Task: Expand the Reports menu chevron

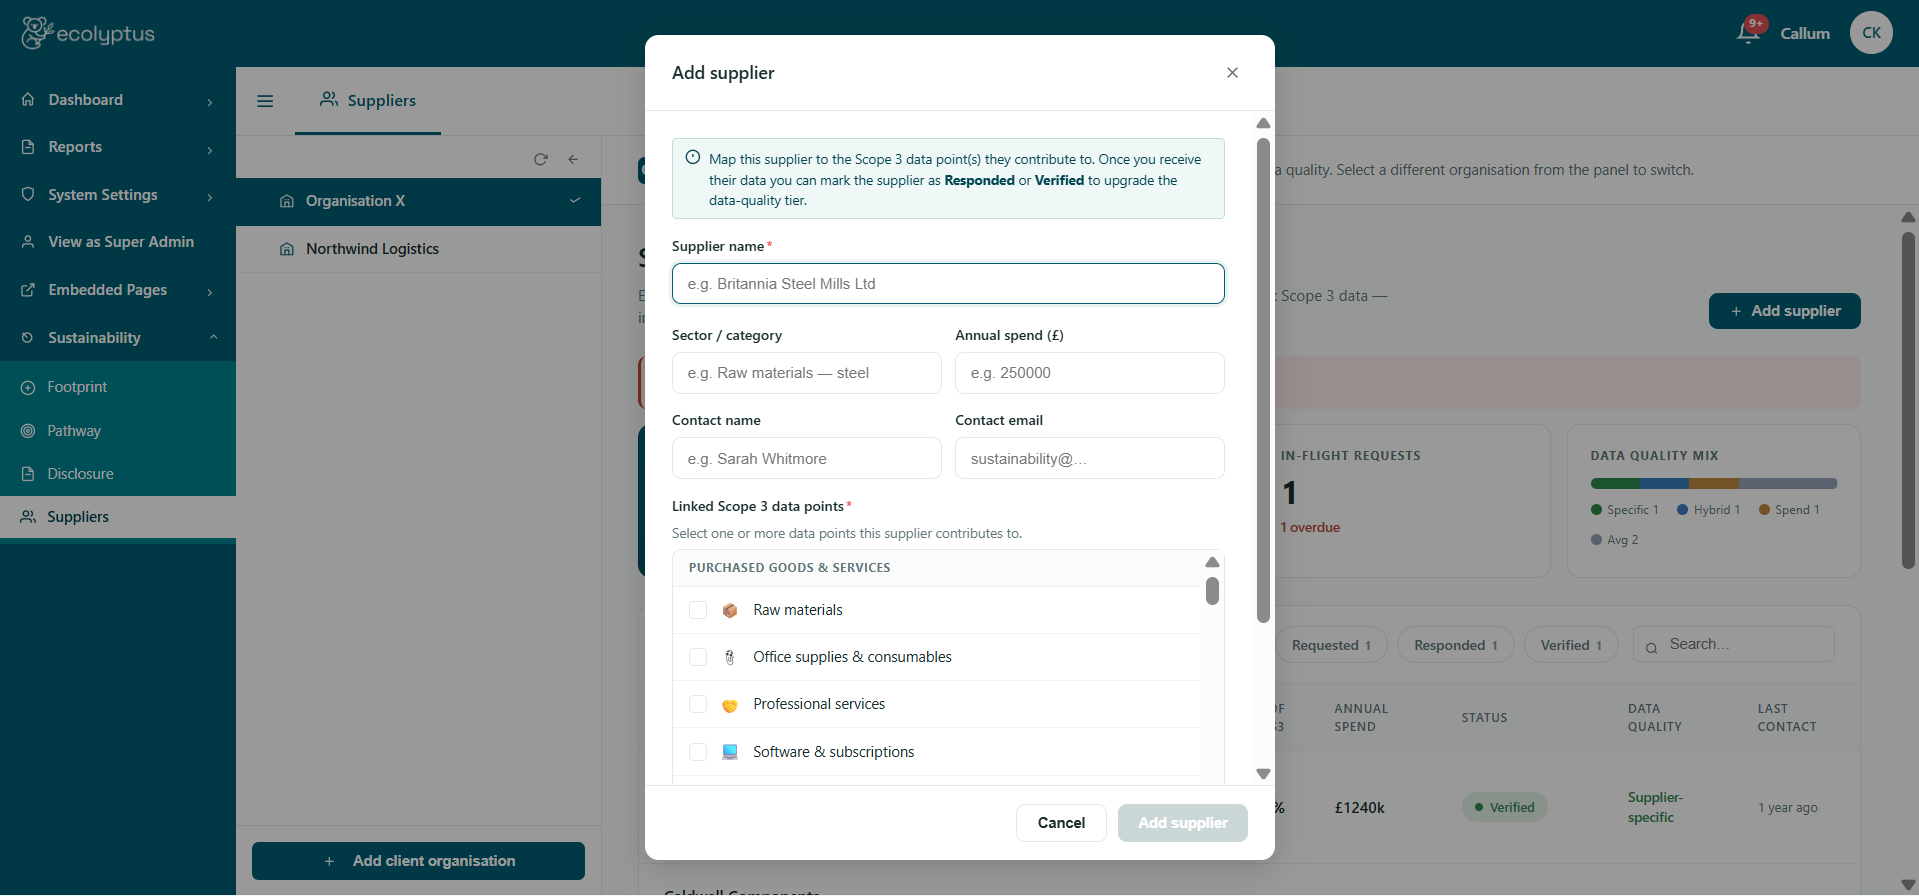Action: pyautogui.click(x=210, y=150)
